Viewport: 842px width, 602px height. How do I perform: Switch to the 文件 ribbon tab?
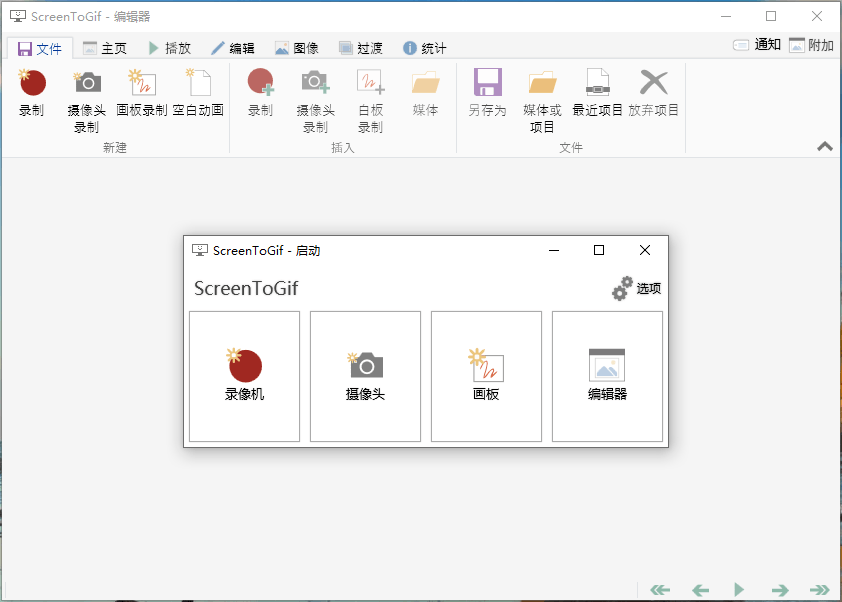pyautogui.click(x=40, y=49)
